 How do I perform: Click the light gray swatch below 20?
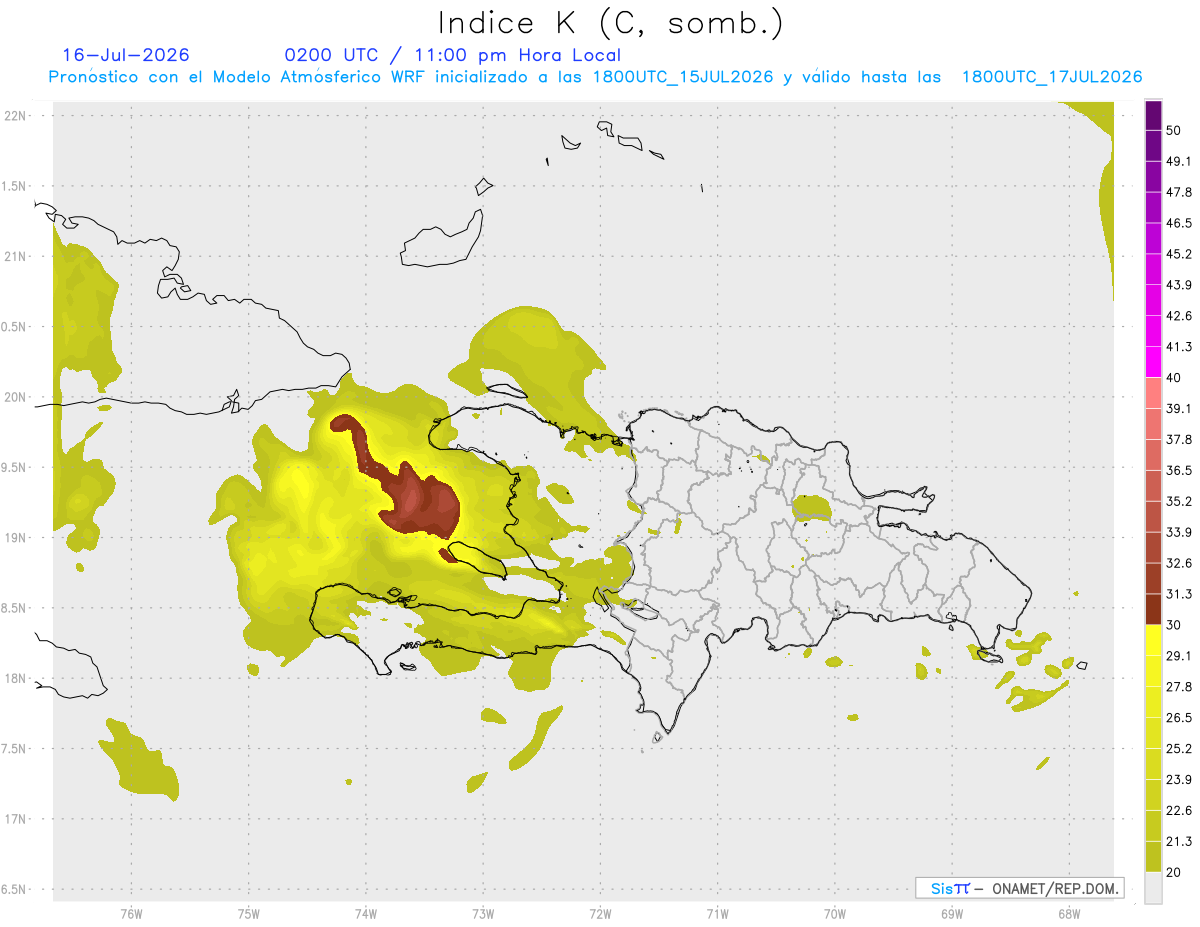point(1153,888)
